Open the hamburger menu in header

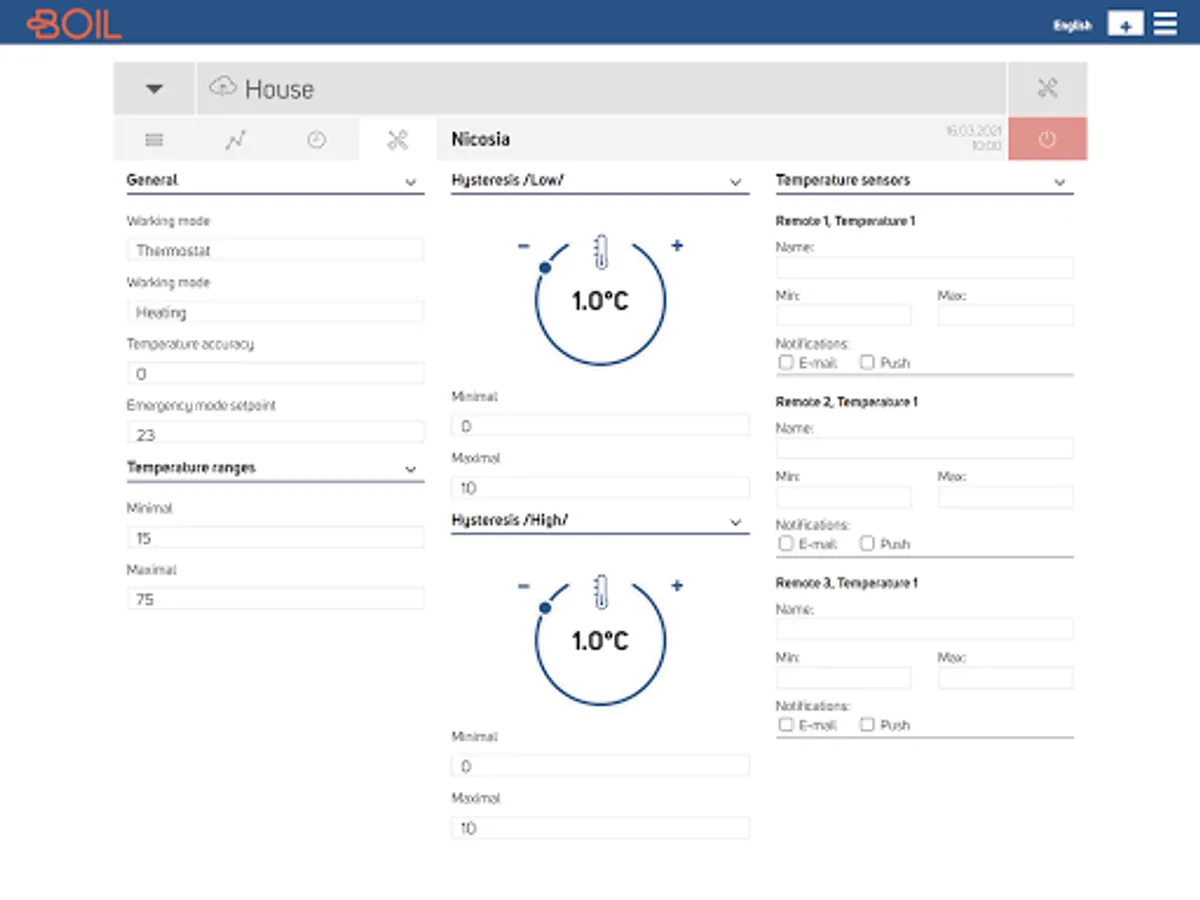click(x=1165, y=24)
